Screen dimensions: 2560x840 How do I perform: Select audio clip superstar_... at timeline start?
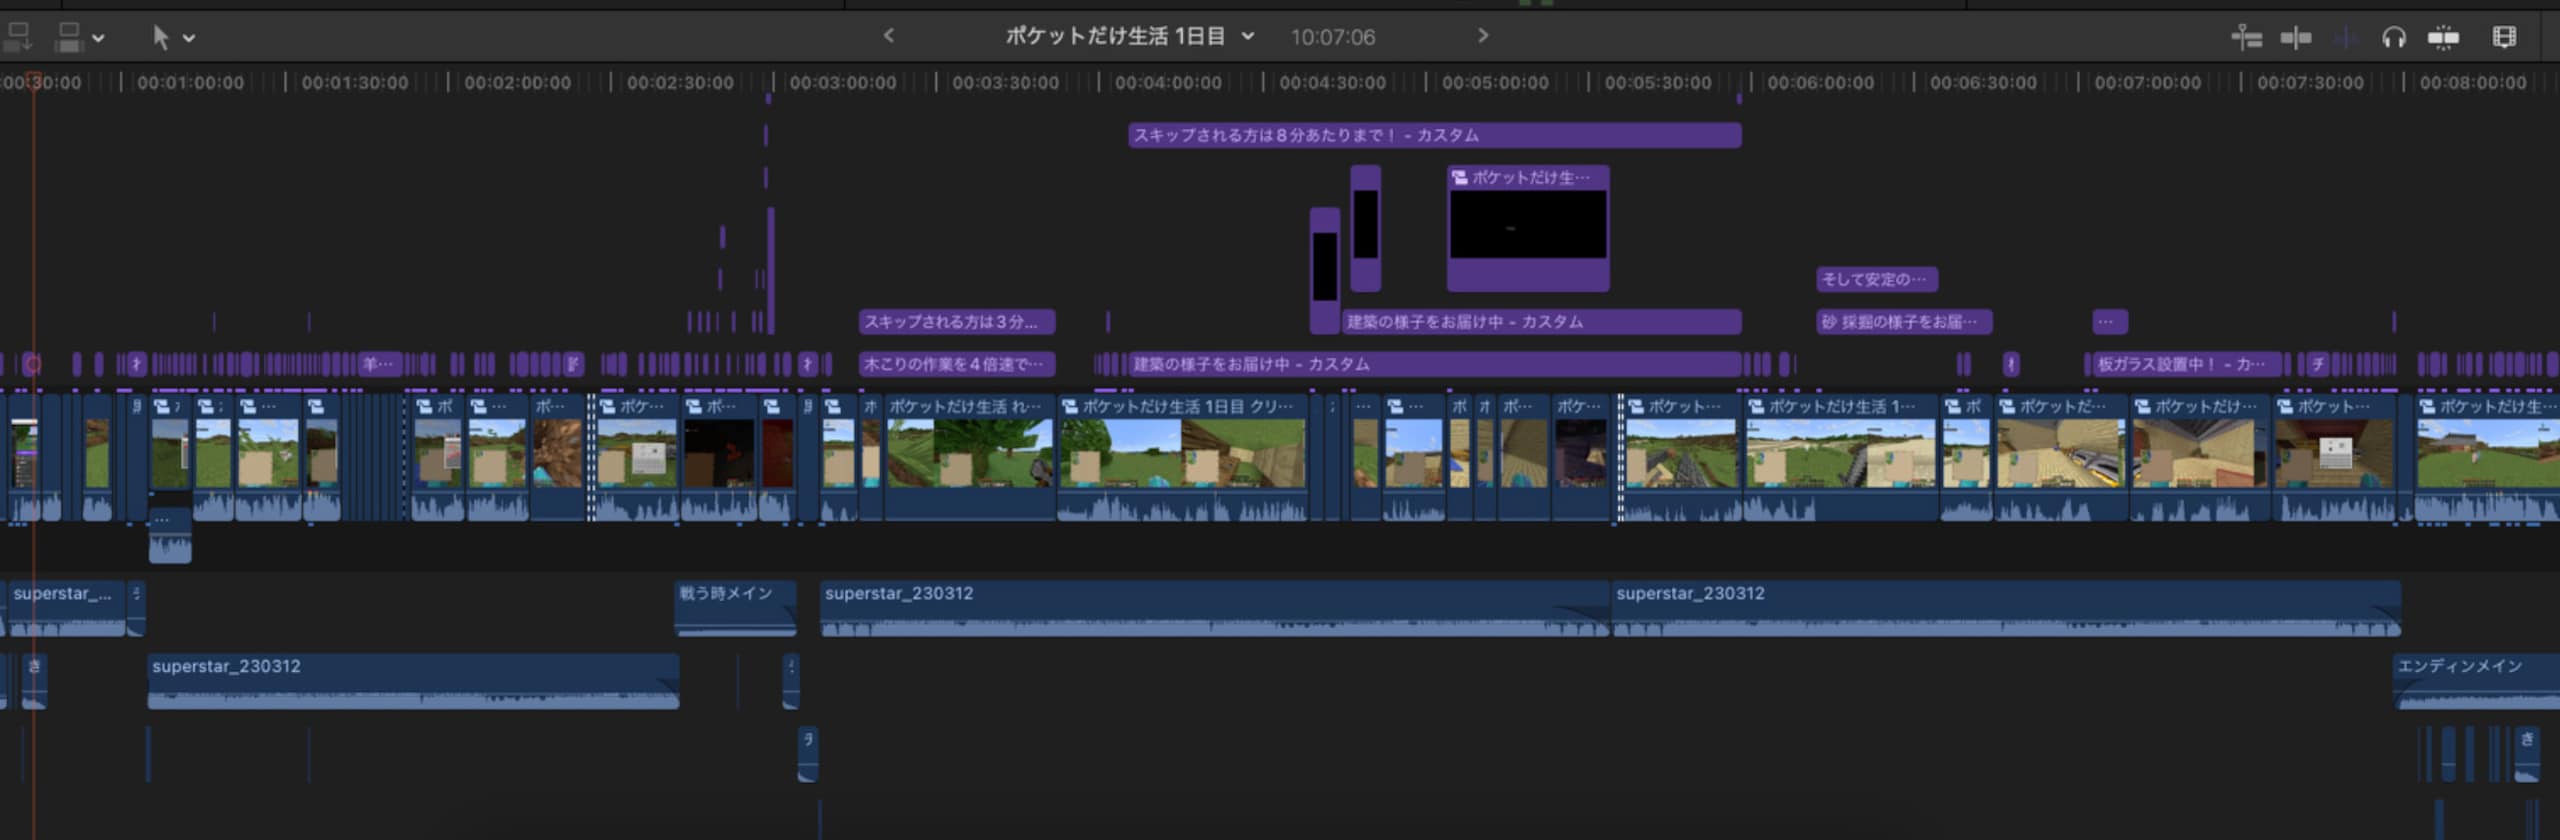66,607
